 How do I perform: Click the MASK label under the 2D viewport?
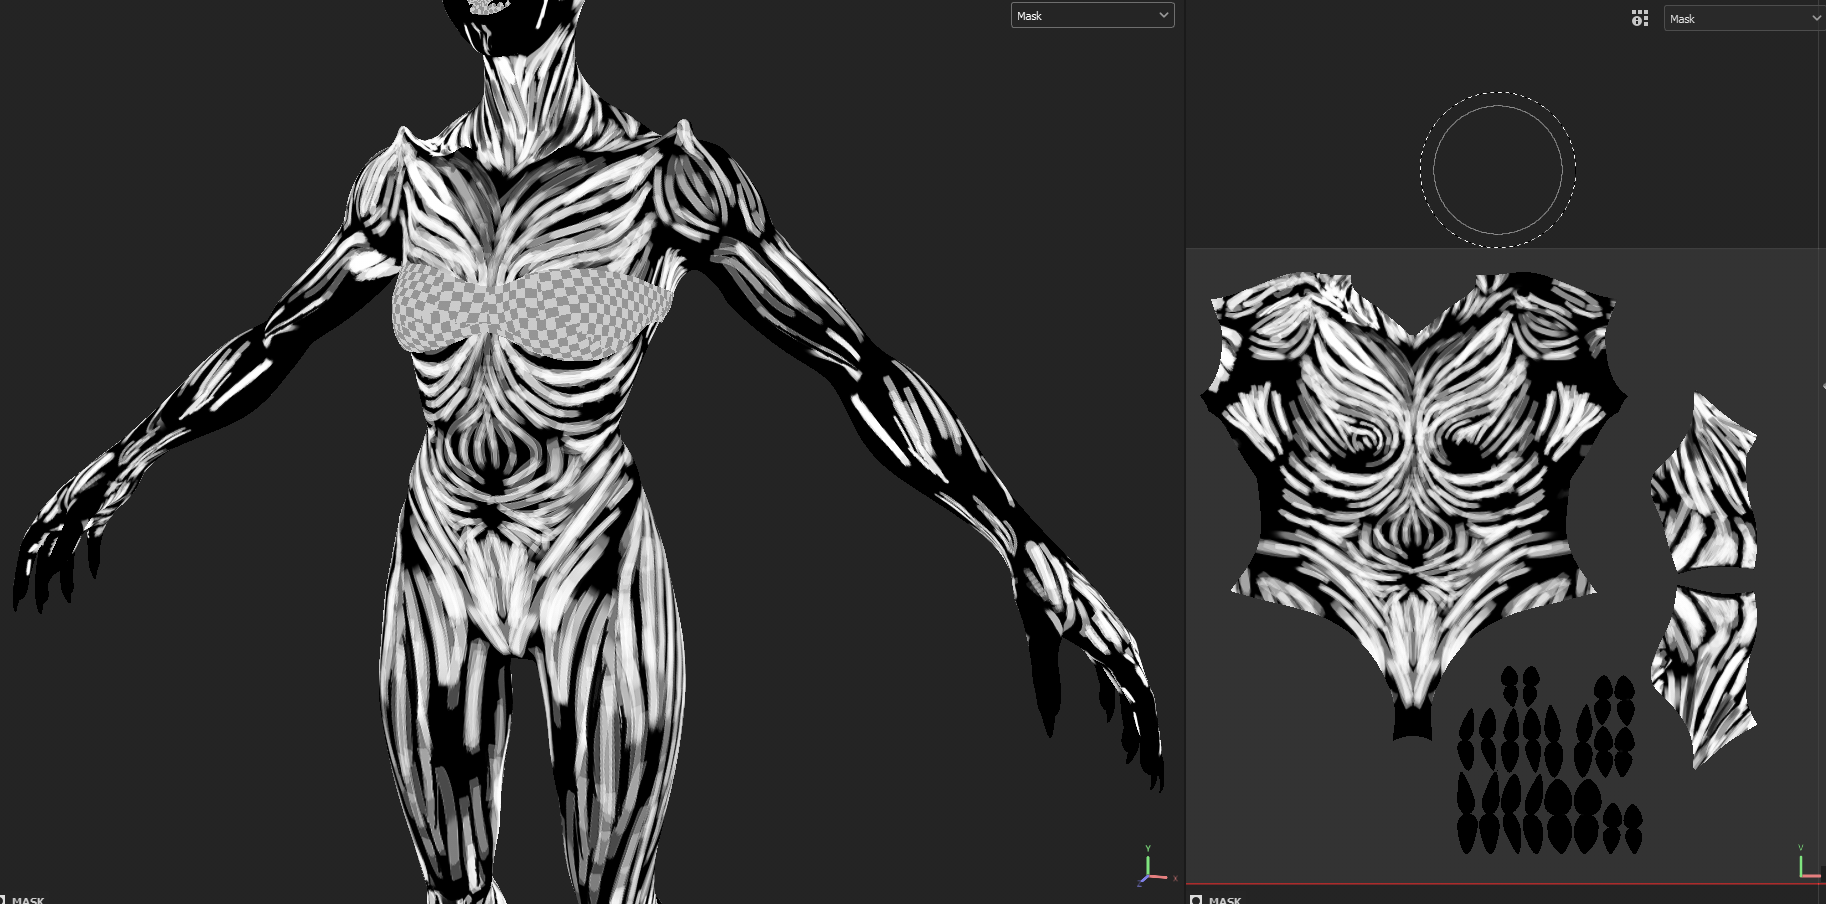tap(1224, 899)
